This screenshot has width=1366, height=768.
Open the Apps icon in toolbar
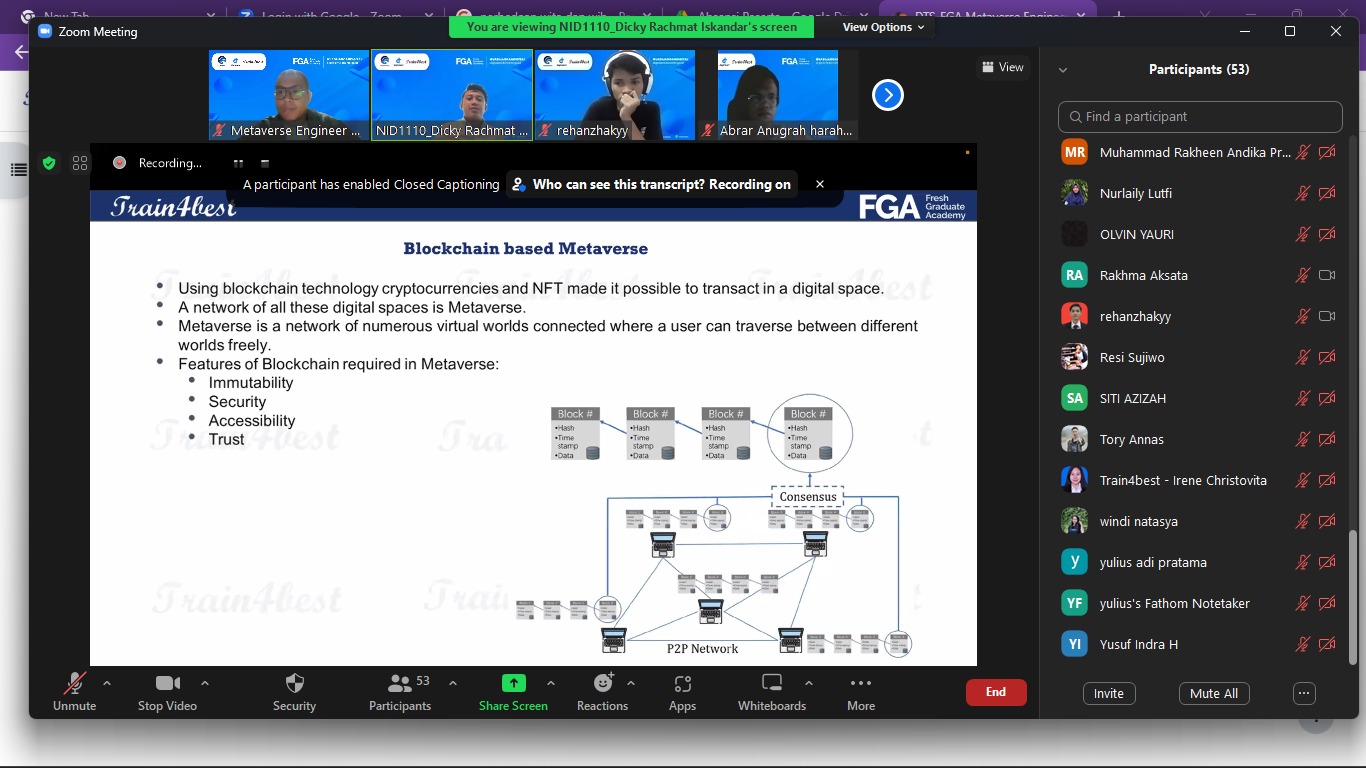pyautogui.click(x=682, y=684)
